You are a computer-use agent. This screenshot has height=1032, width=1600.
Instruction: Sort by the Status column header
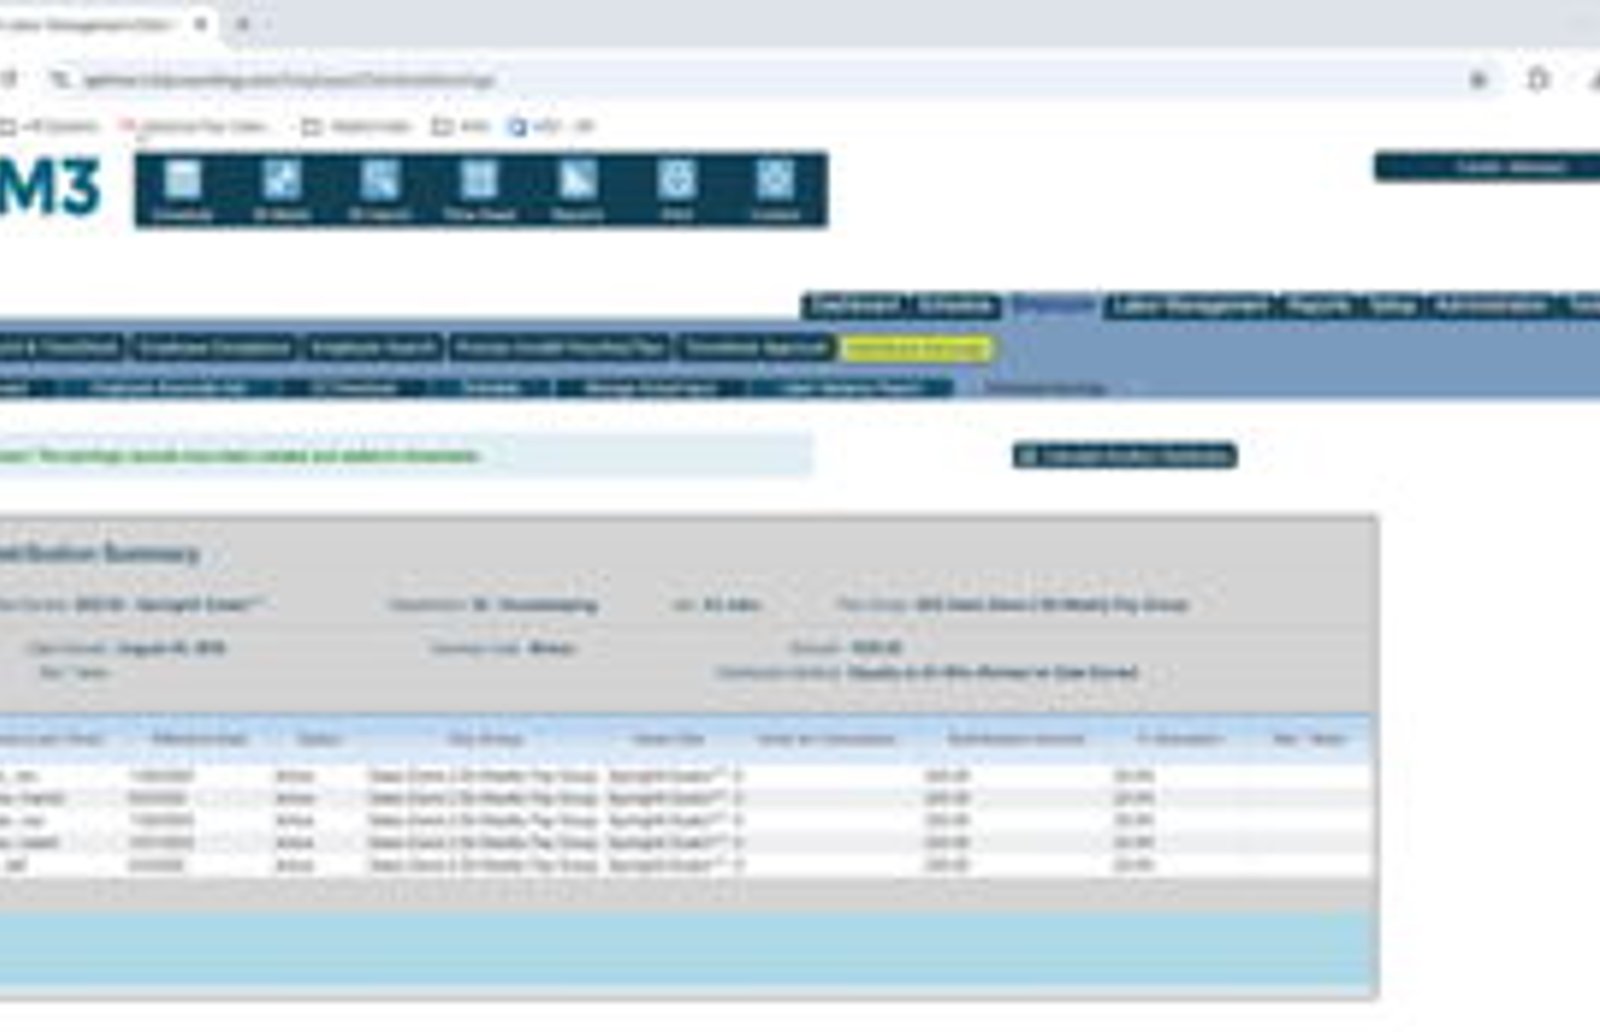click(318, 739)
